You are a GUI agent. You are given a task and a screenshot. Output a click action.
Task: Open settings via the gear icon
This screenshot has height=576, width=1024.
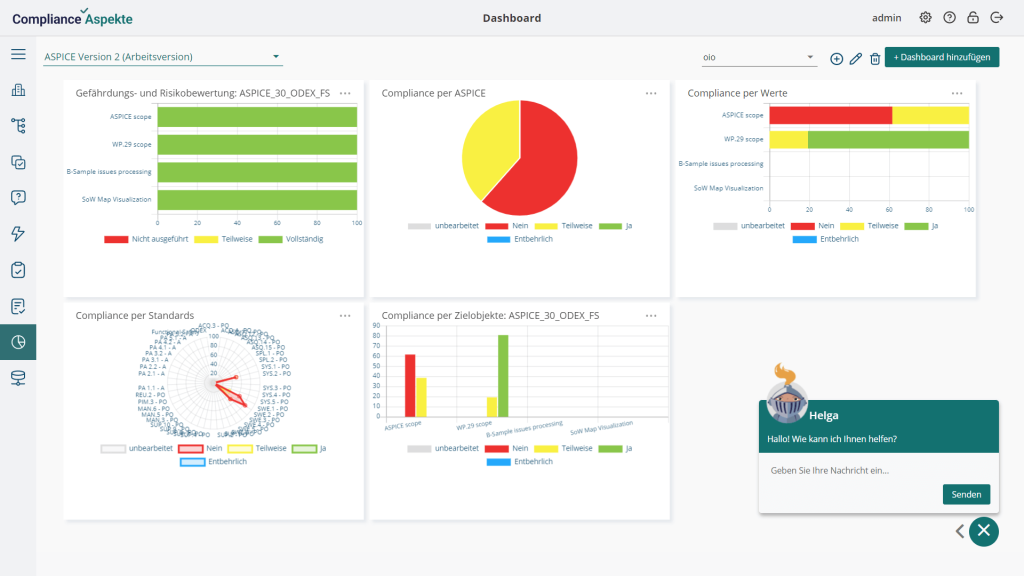(925, 18)
